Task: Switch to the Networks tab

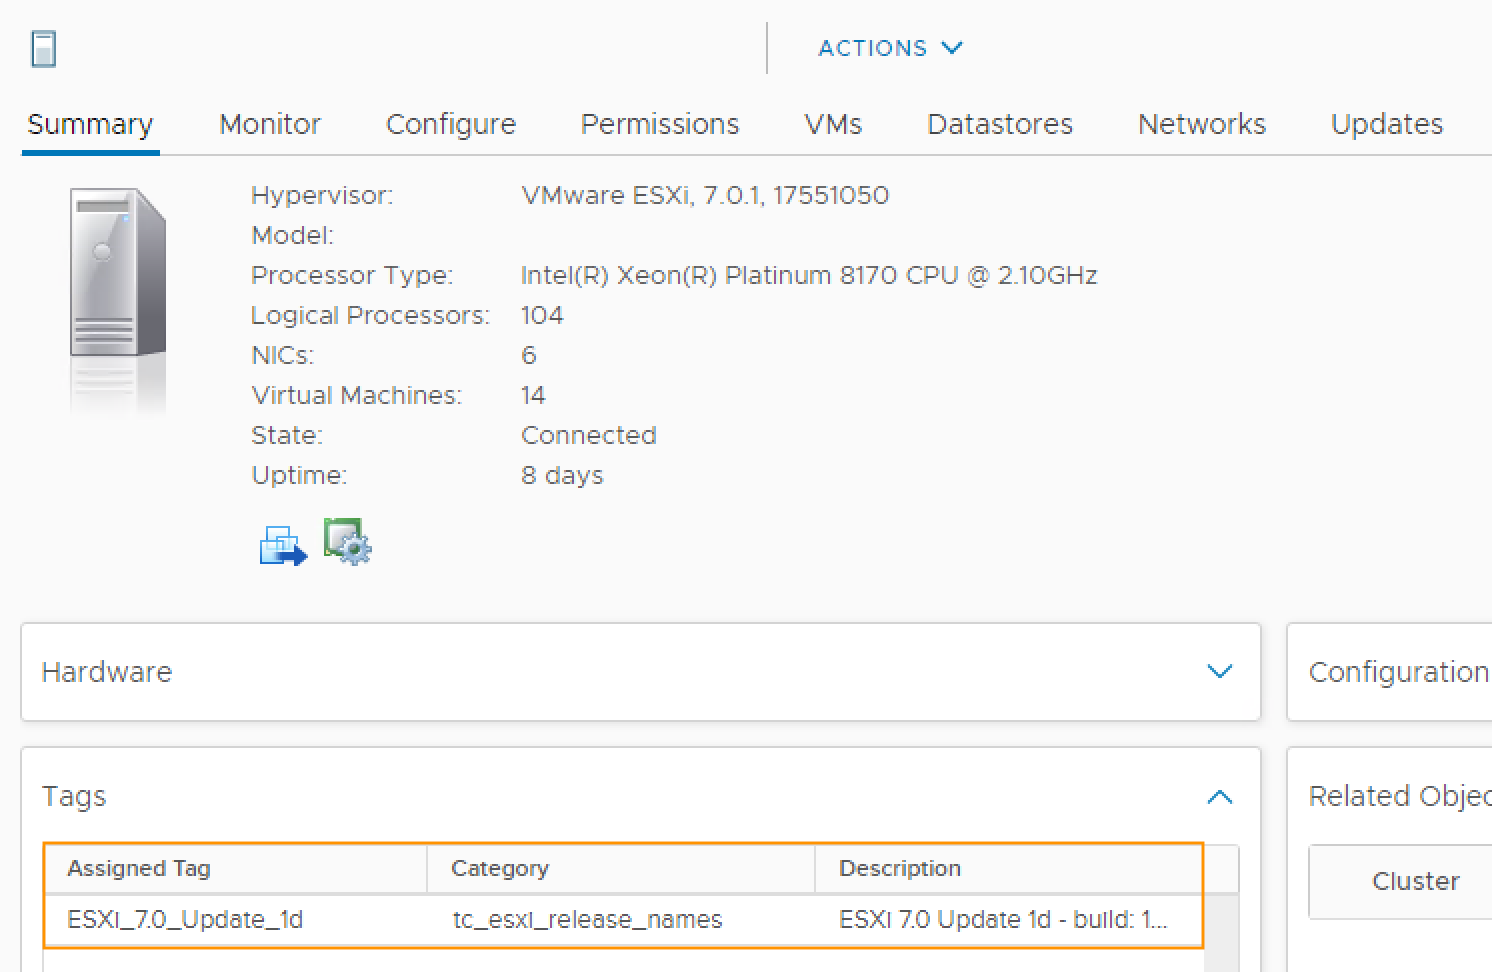Action: pyautogui.click(x=1201, y=124)
